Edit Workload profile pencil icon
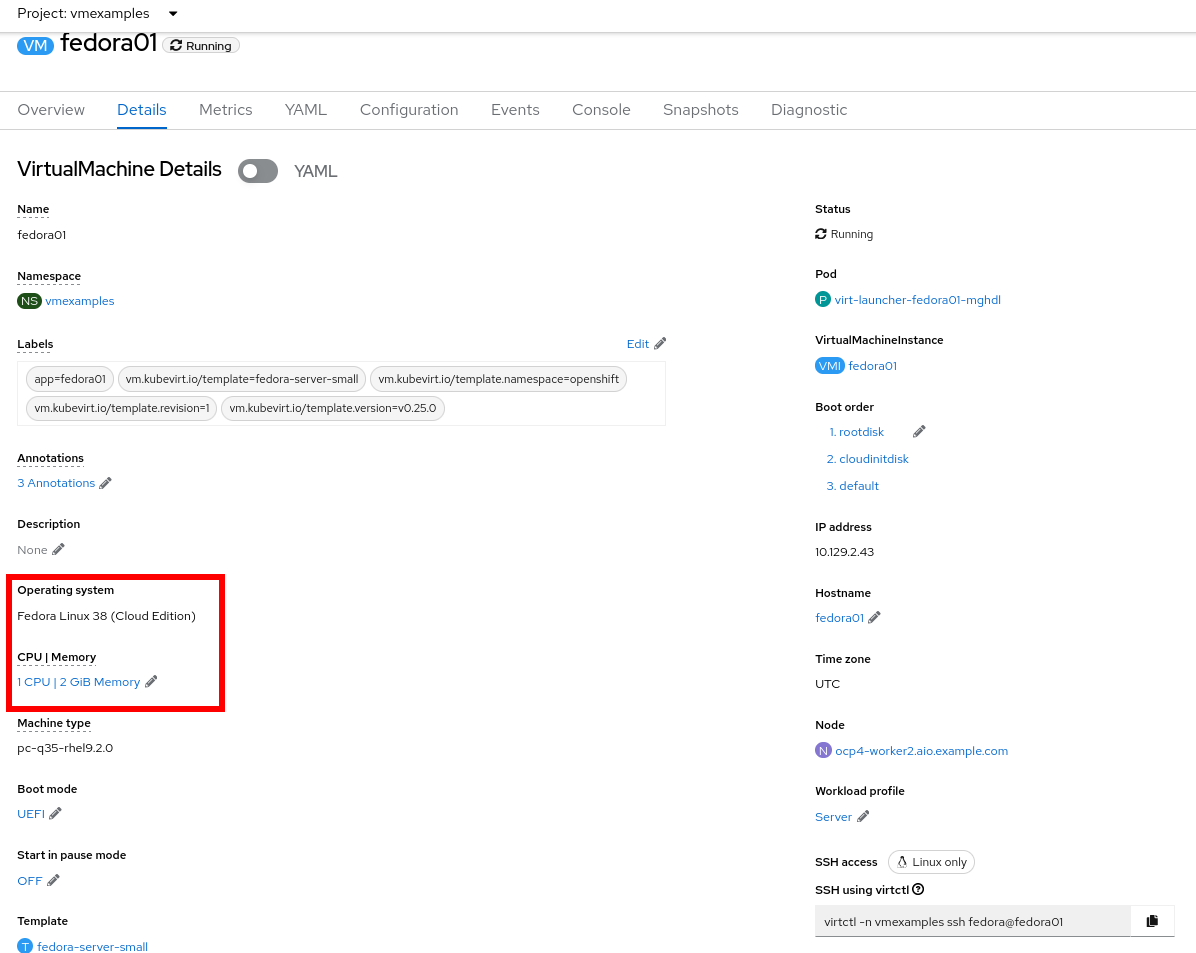Image resolution: width=1196 pixels, height=953 pixels. tap(863, 817)
